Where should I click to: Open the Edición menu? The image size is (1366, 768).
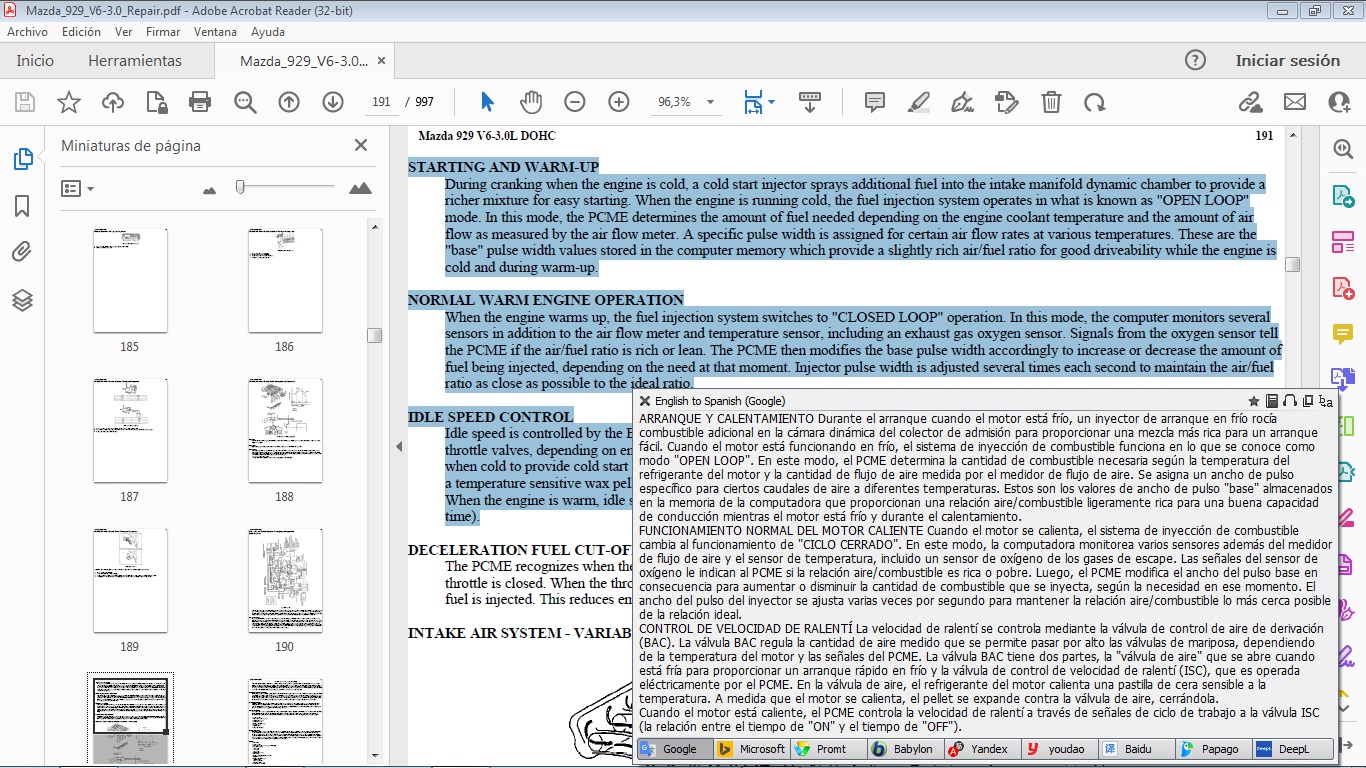pos(81,32)
